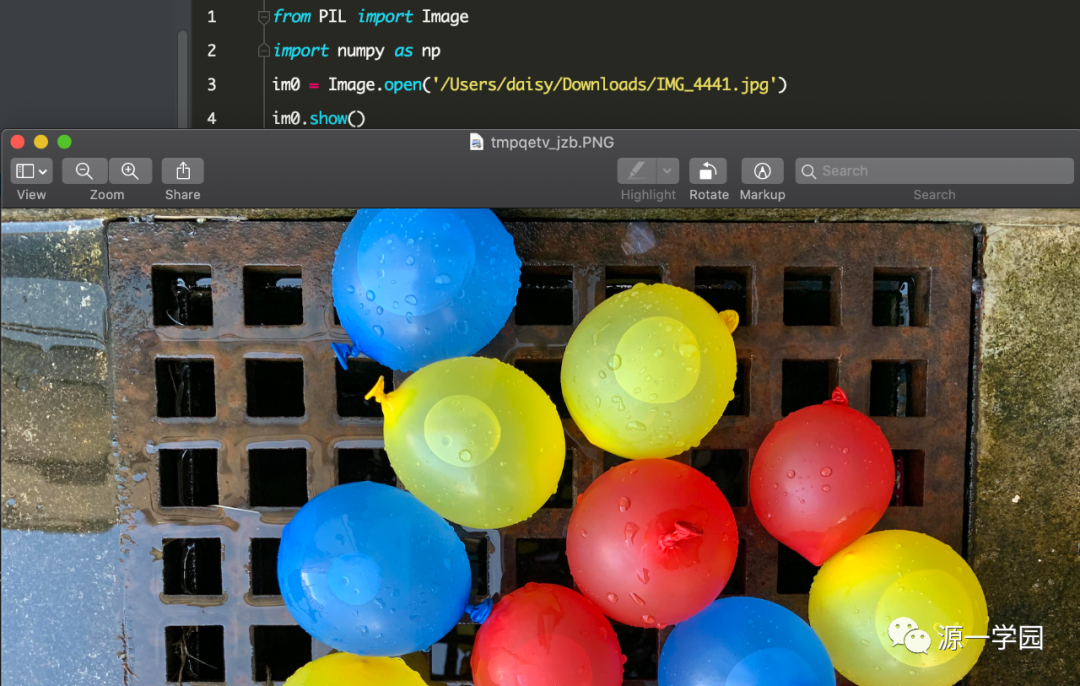Collapse the code fold marker on line 2

tap(263, 50)
